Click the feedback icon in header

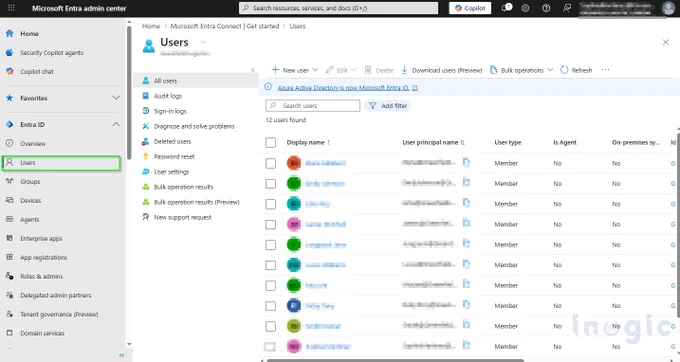click(x=567, y=8)
